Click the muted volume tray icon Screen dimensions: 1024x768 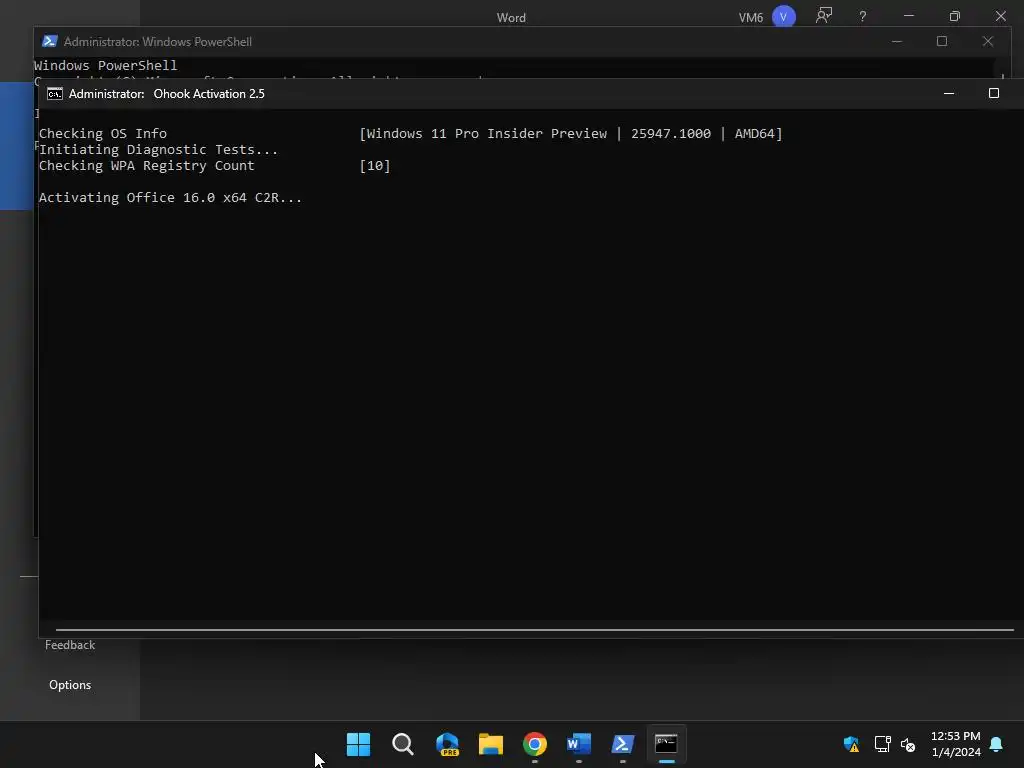pyautogui.click(x=908, y=744)
